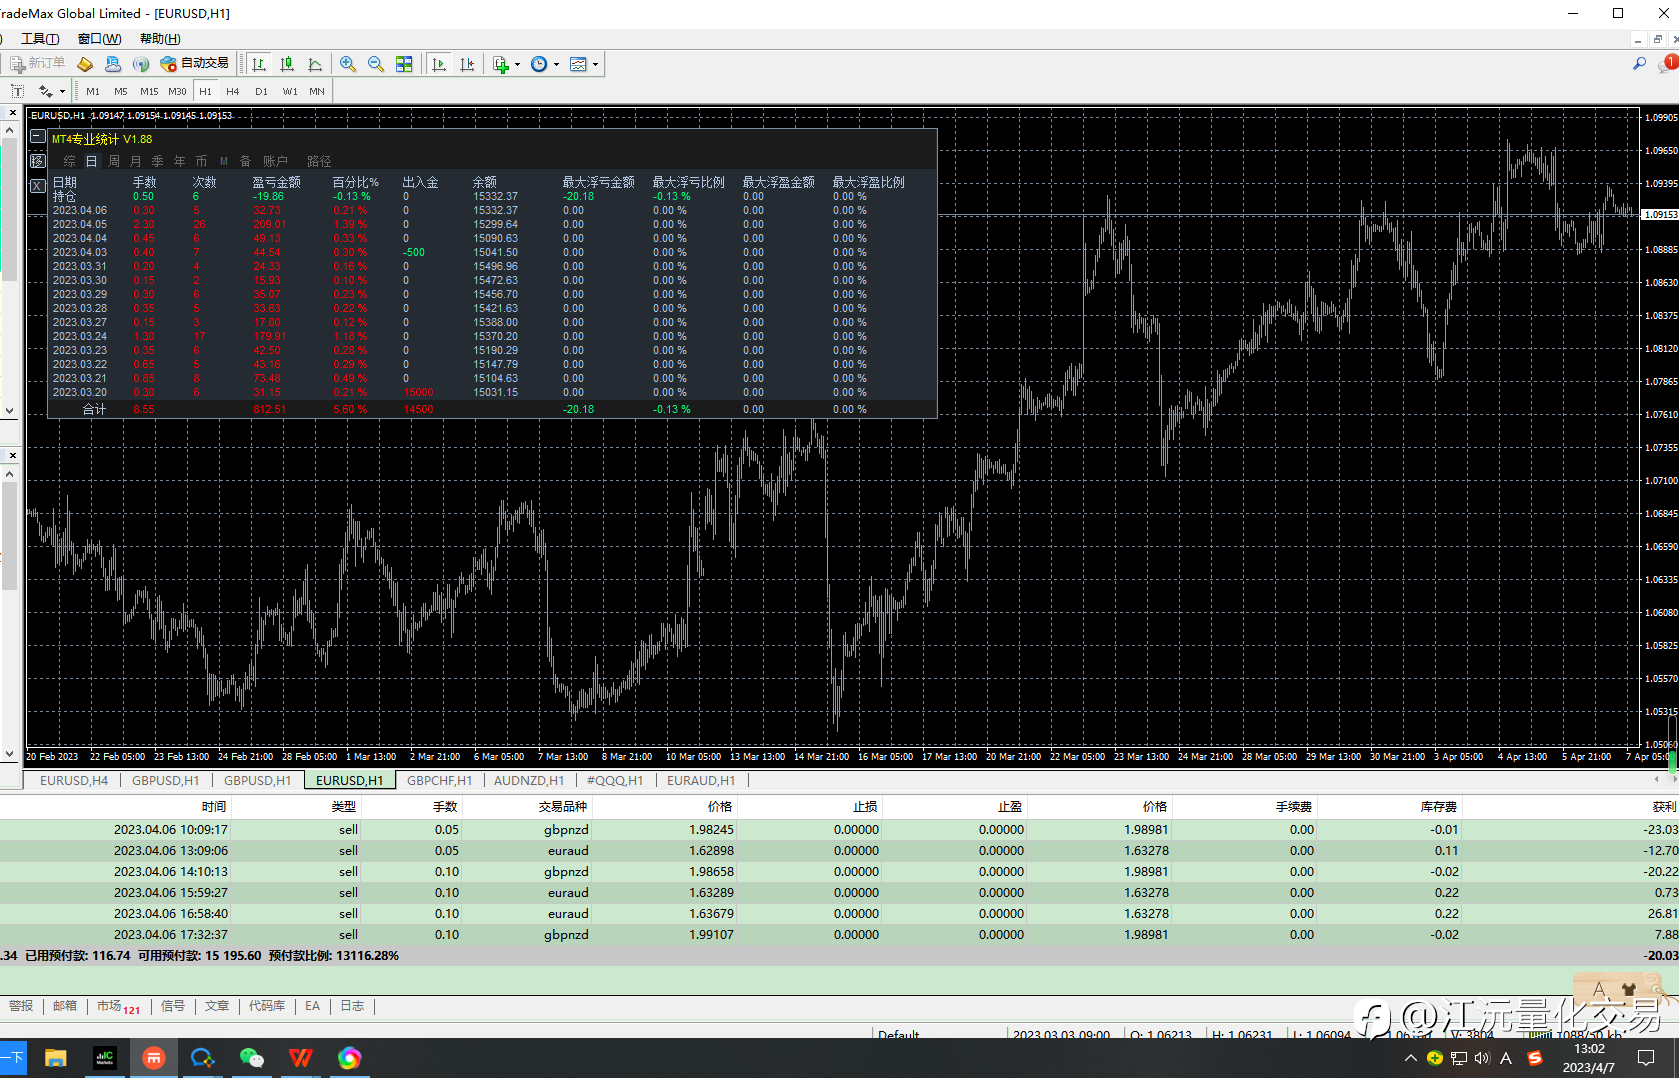Expand the chart periods clock dropdown
Image resolution: width=1679 pixels, height=1078 pixels.
click(556, 65)
